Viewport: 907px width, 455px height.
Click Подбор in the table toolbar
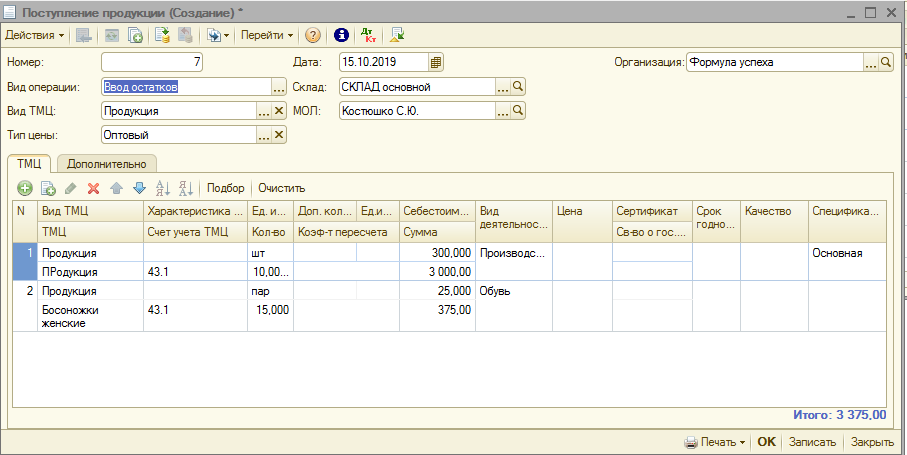[x=225, y=188]
